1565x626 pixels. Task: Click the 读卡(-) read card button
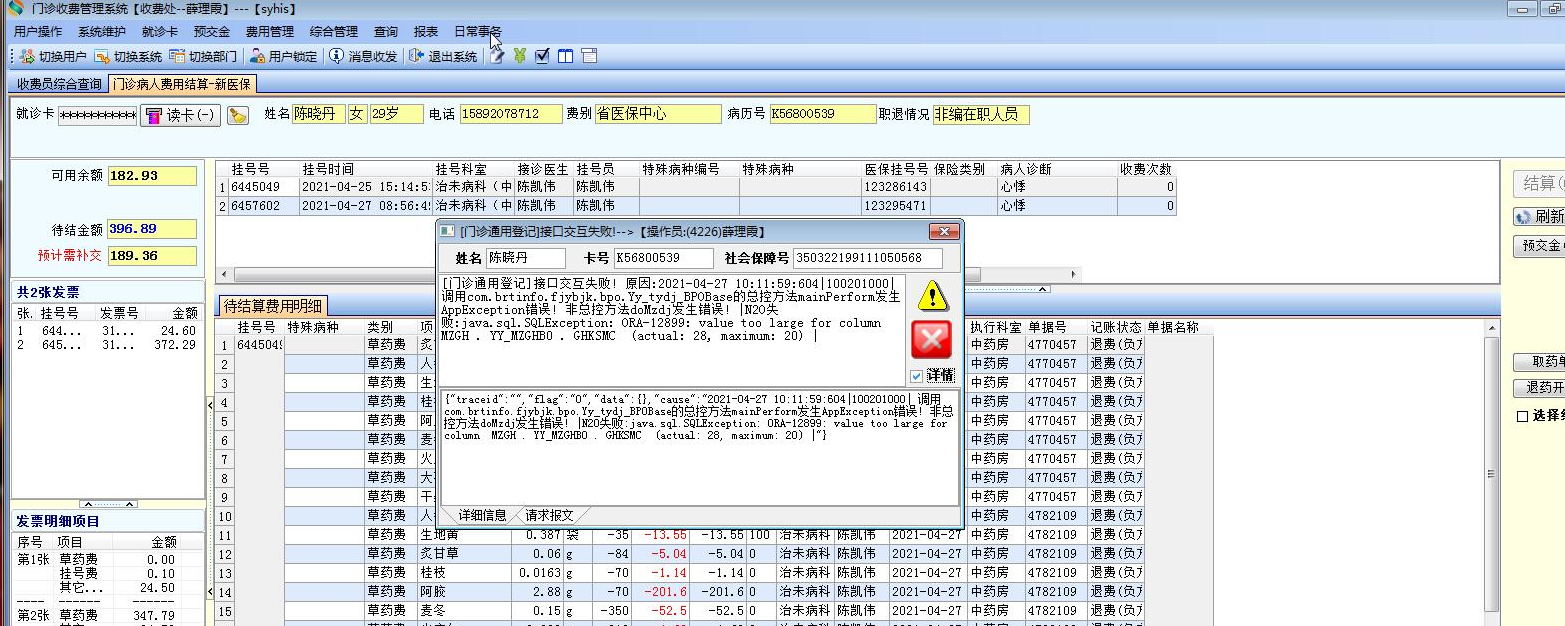tap(180, 115)
